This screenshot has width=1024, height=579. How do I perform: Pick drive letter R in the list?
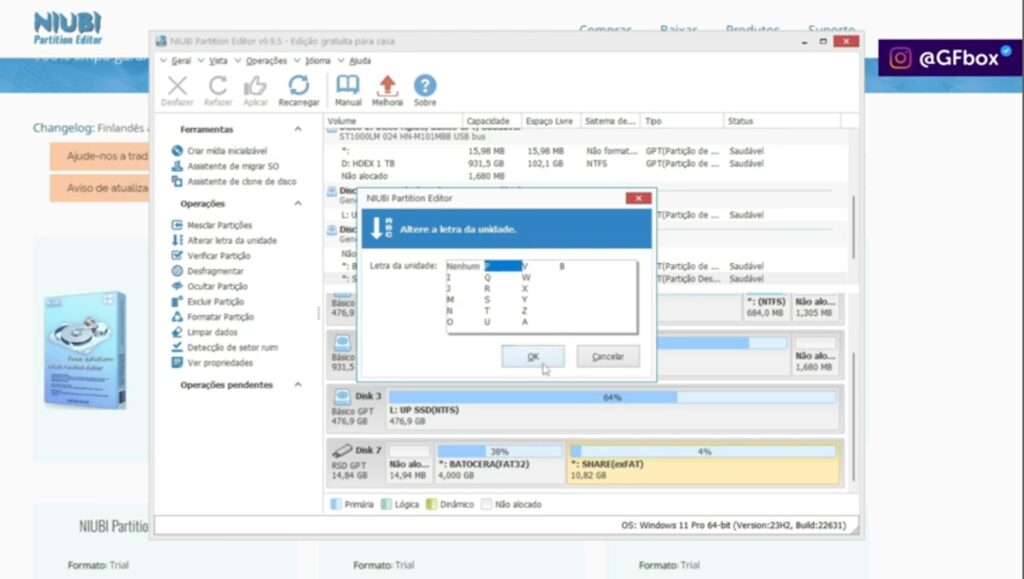(487, 289)
